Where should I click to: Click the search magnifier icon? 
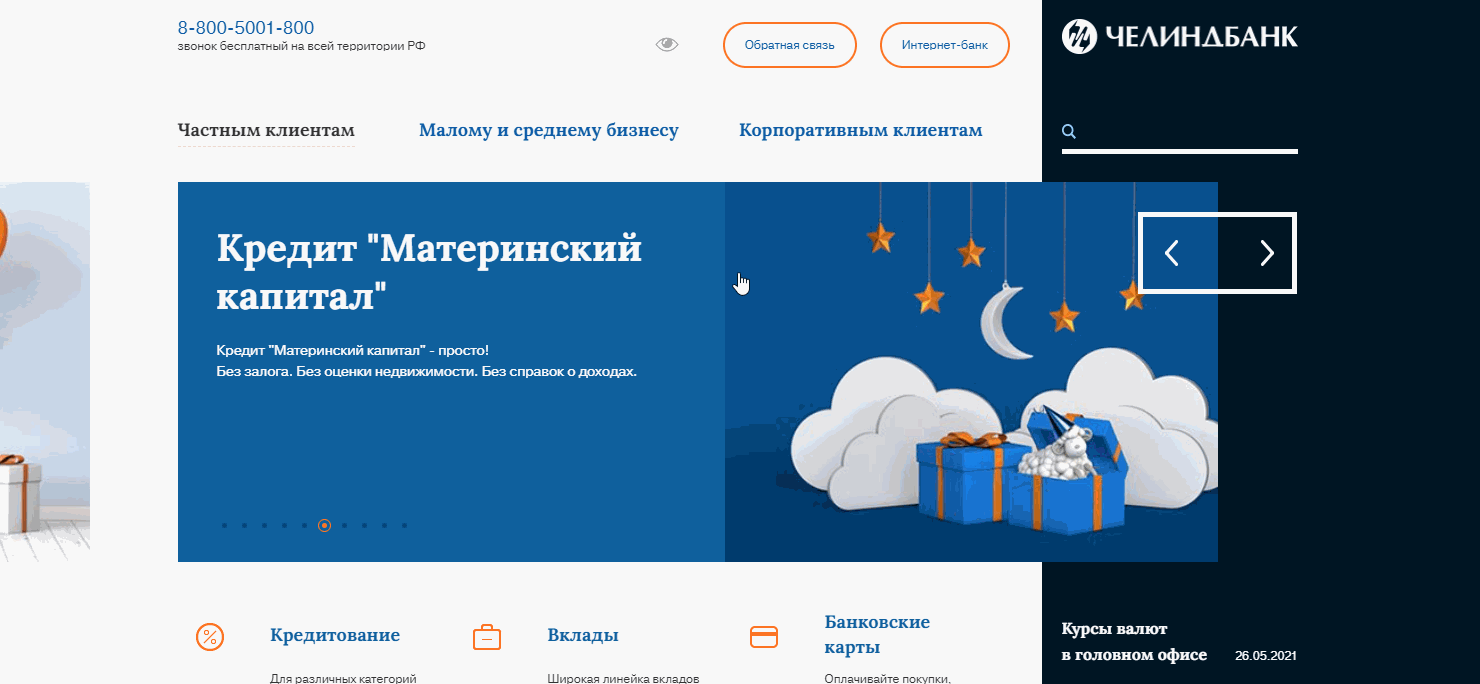[1069, 130]
